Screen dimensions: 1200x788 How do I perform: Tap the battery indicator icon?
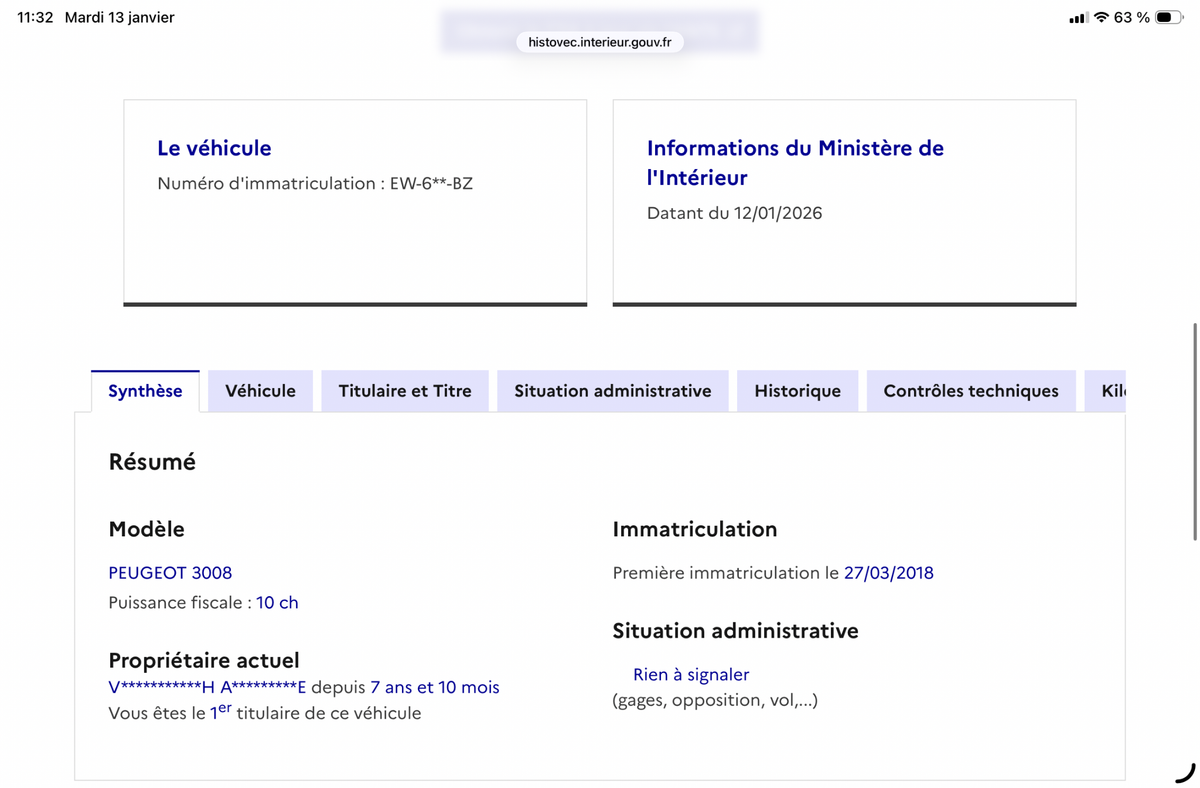1168,18
